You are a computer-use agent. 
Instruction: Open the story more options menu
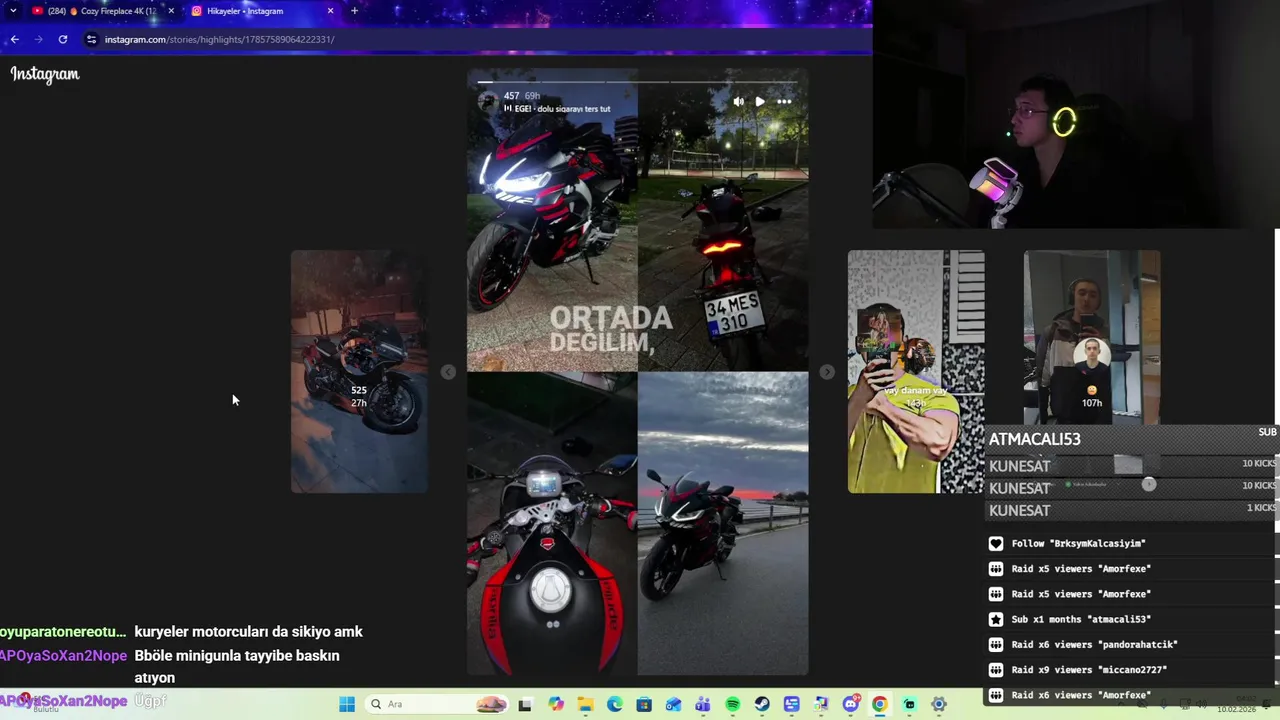[784, 101]
